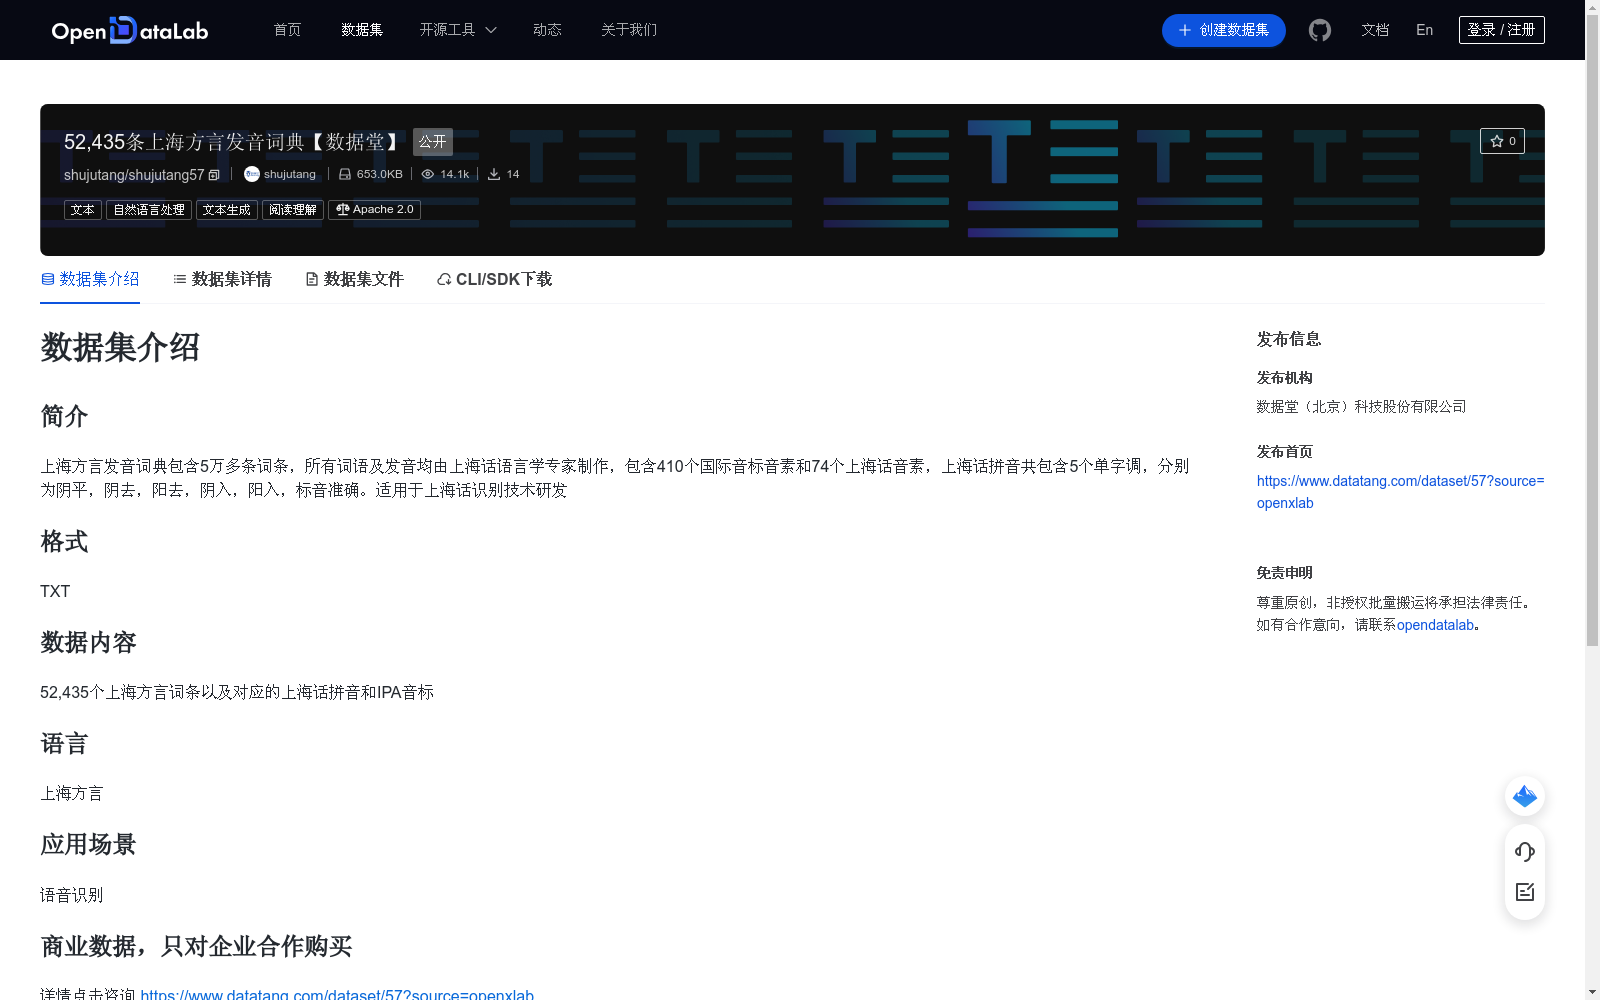Open the feedback edit icon

tap(1524, 892)
